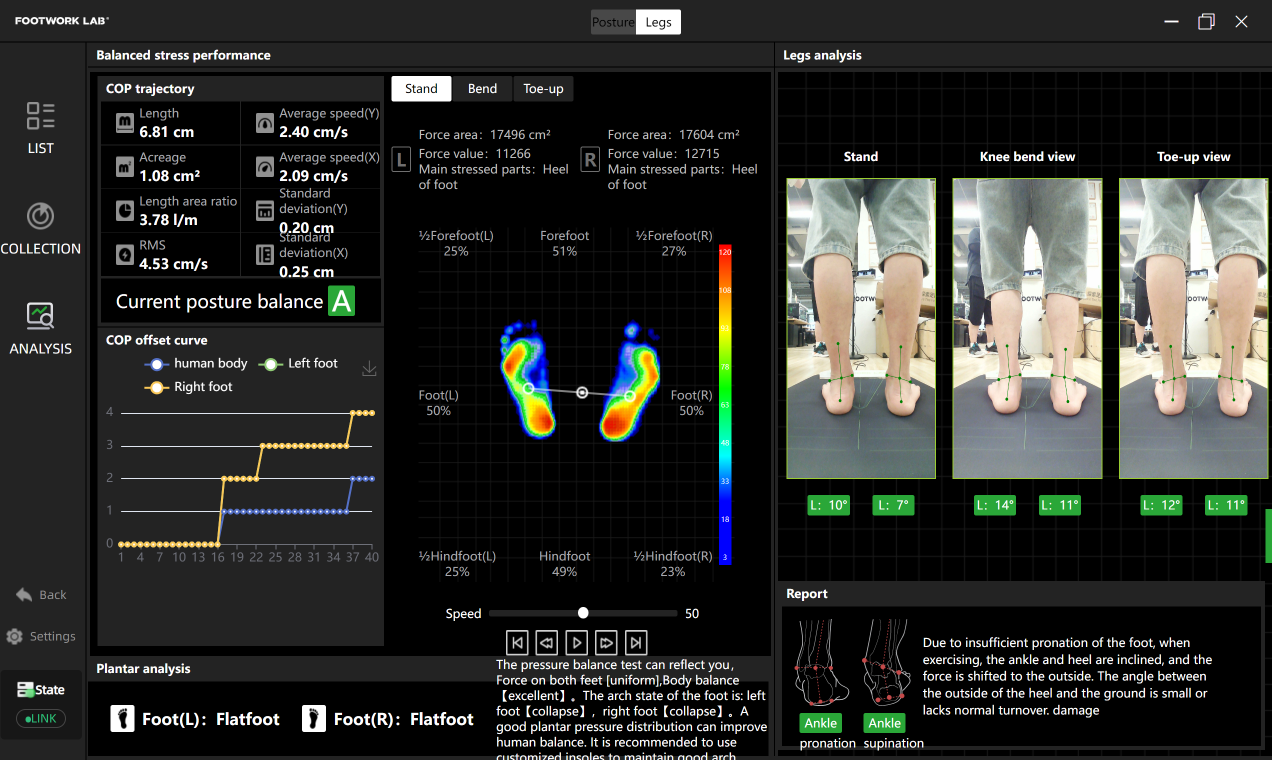Switch to the Bend pressure tab
The image size is (1272, 760).
(x=482, y=89)
